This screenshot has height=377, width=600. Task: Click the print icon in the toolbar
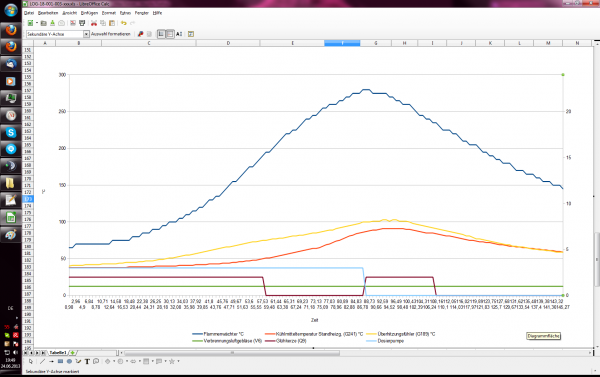click(x=82, y=23)
